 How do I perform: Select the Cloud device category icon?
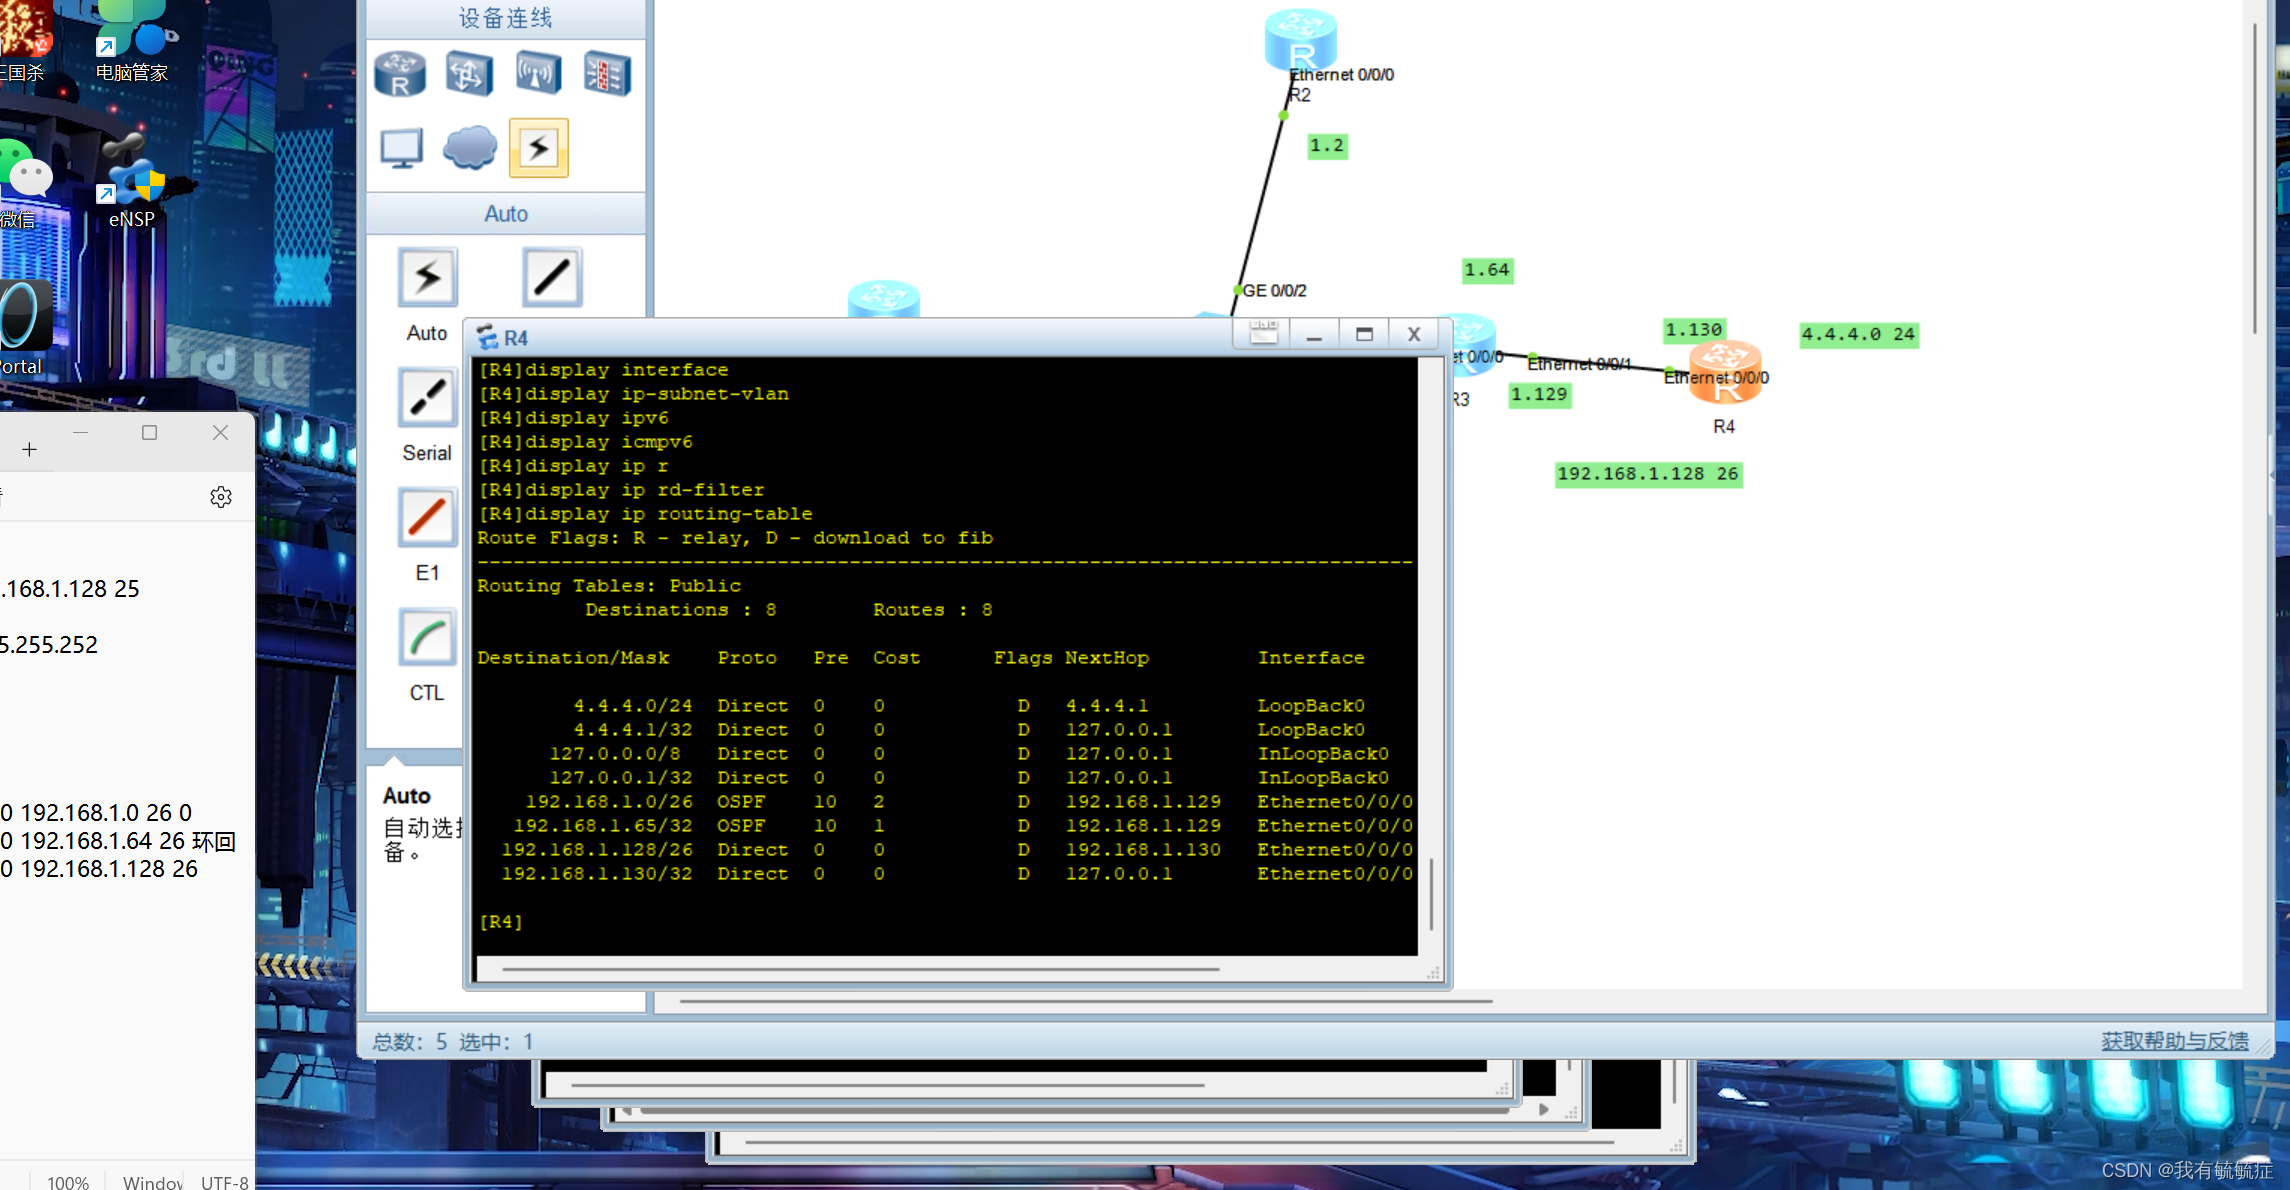click(469, 149)
